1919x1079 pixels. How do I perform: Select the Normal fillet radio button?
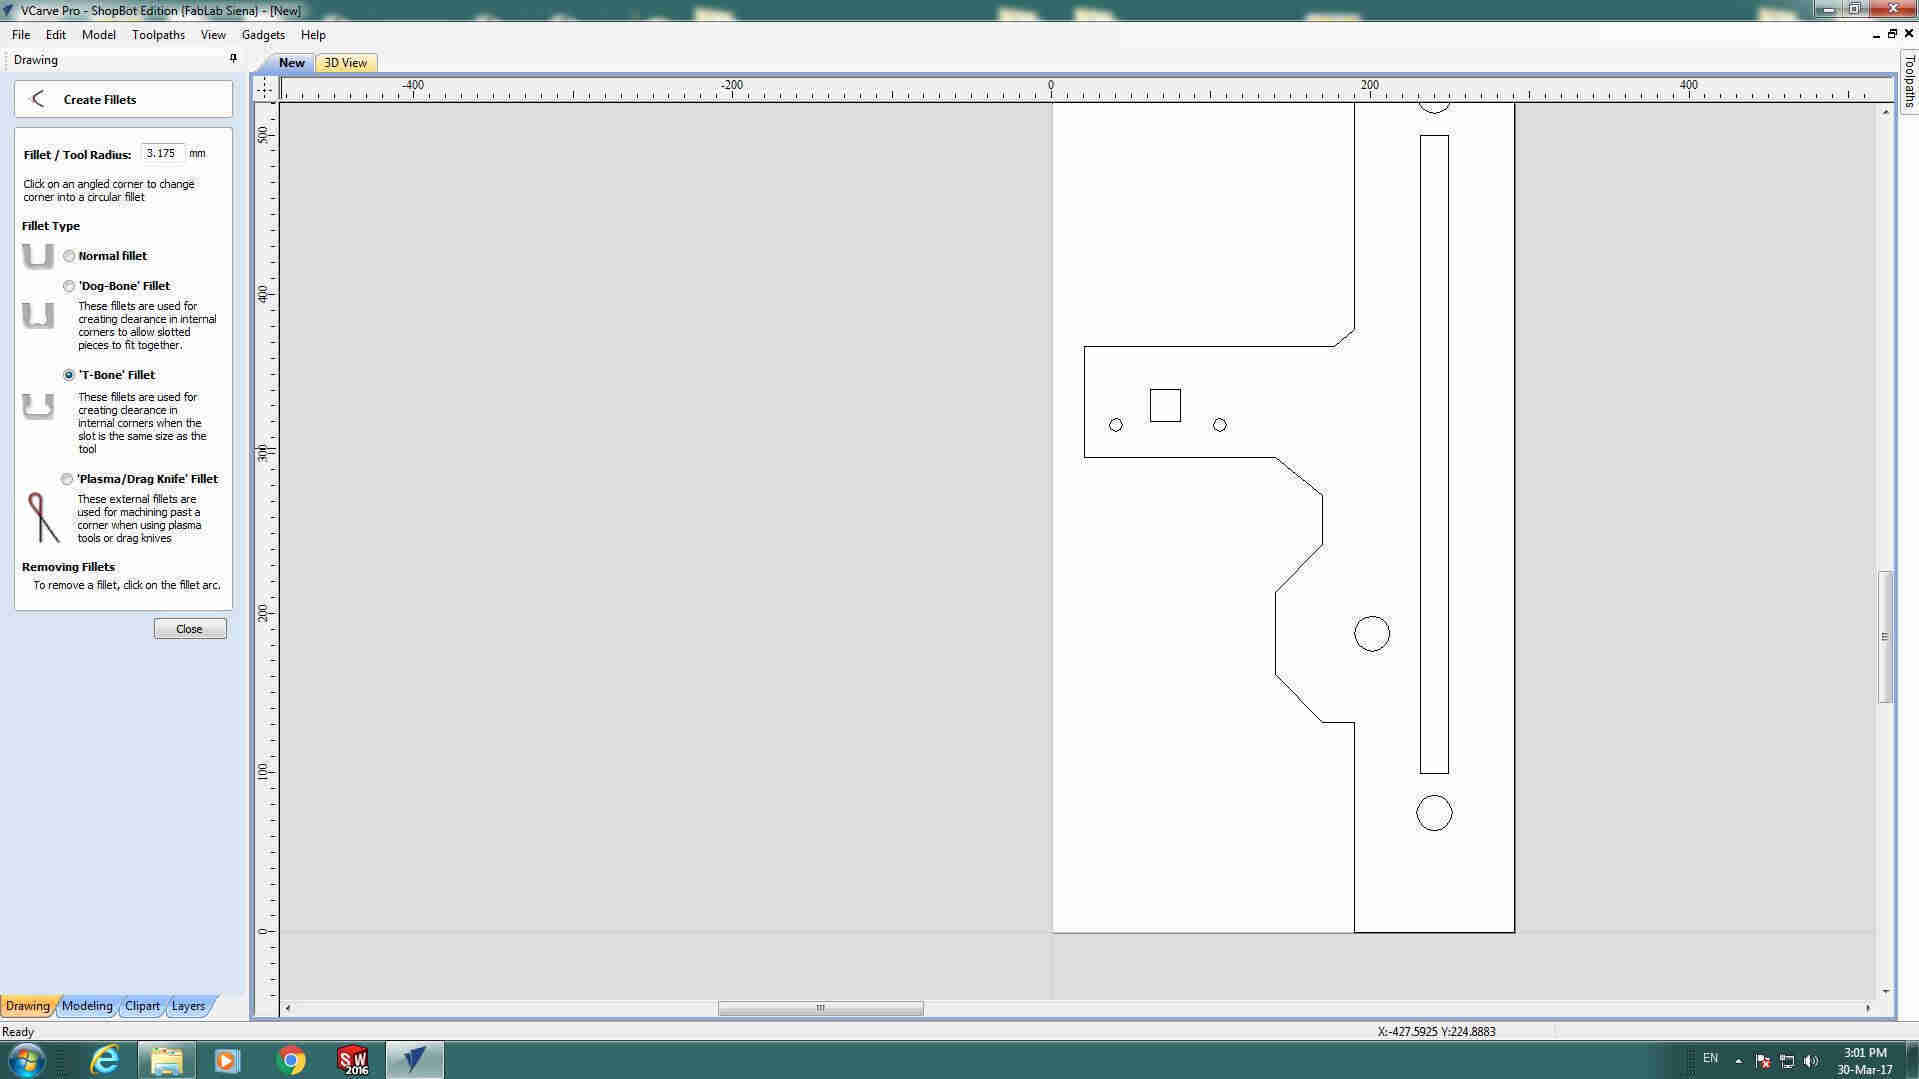tap(69, 256)
